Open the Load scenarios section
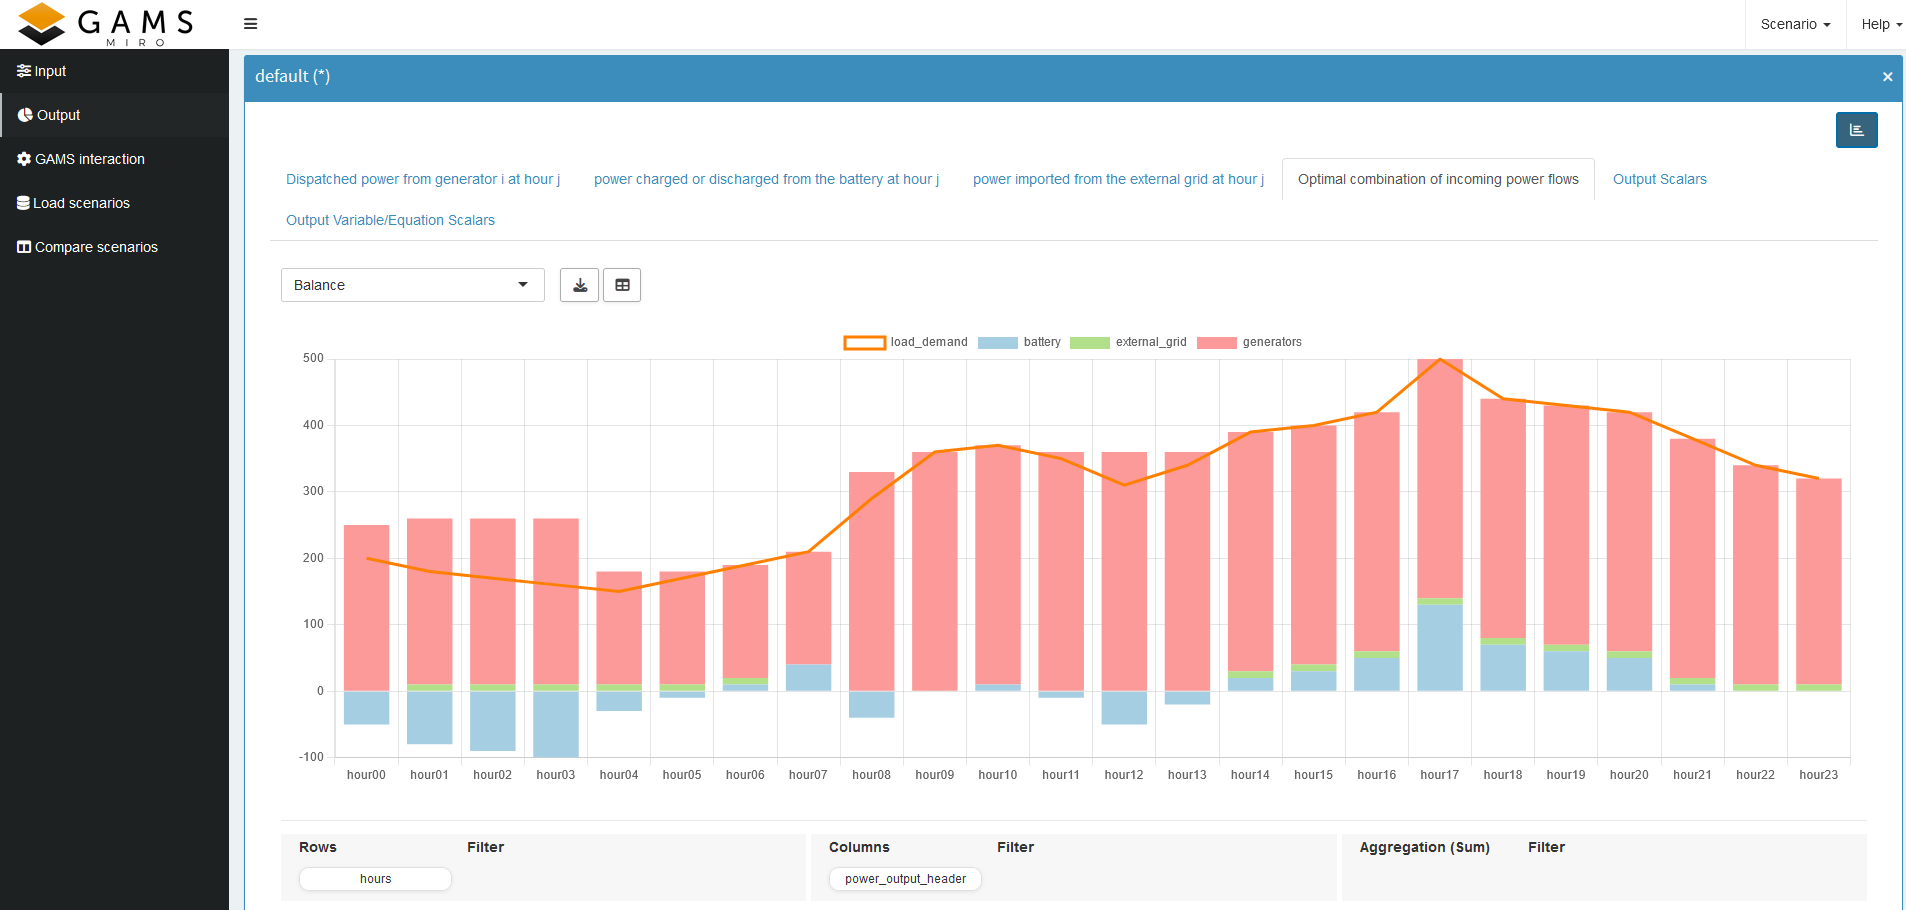This screenshot has width=1906, height=910. click(80, 202)
